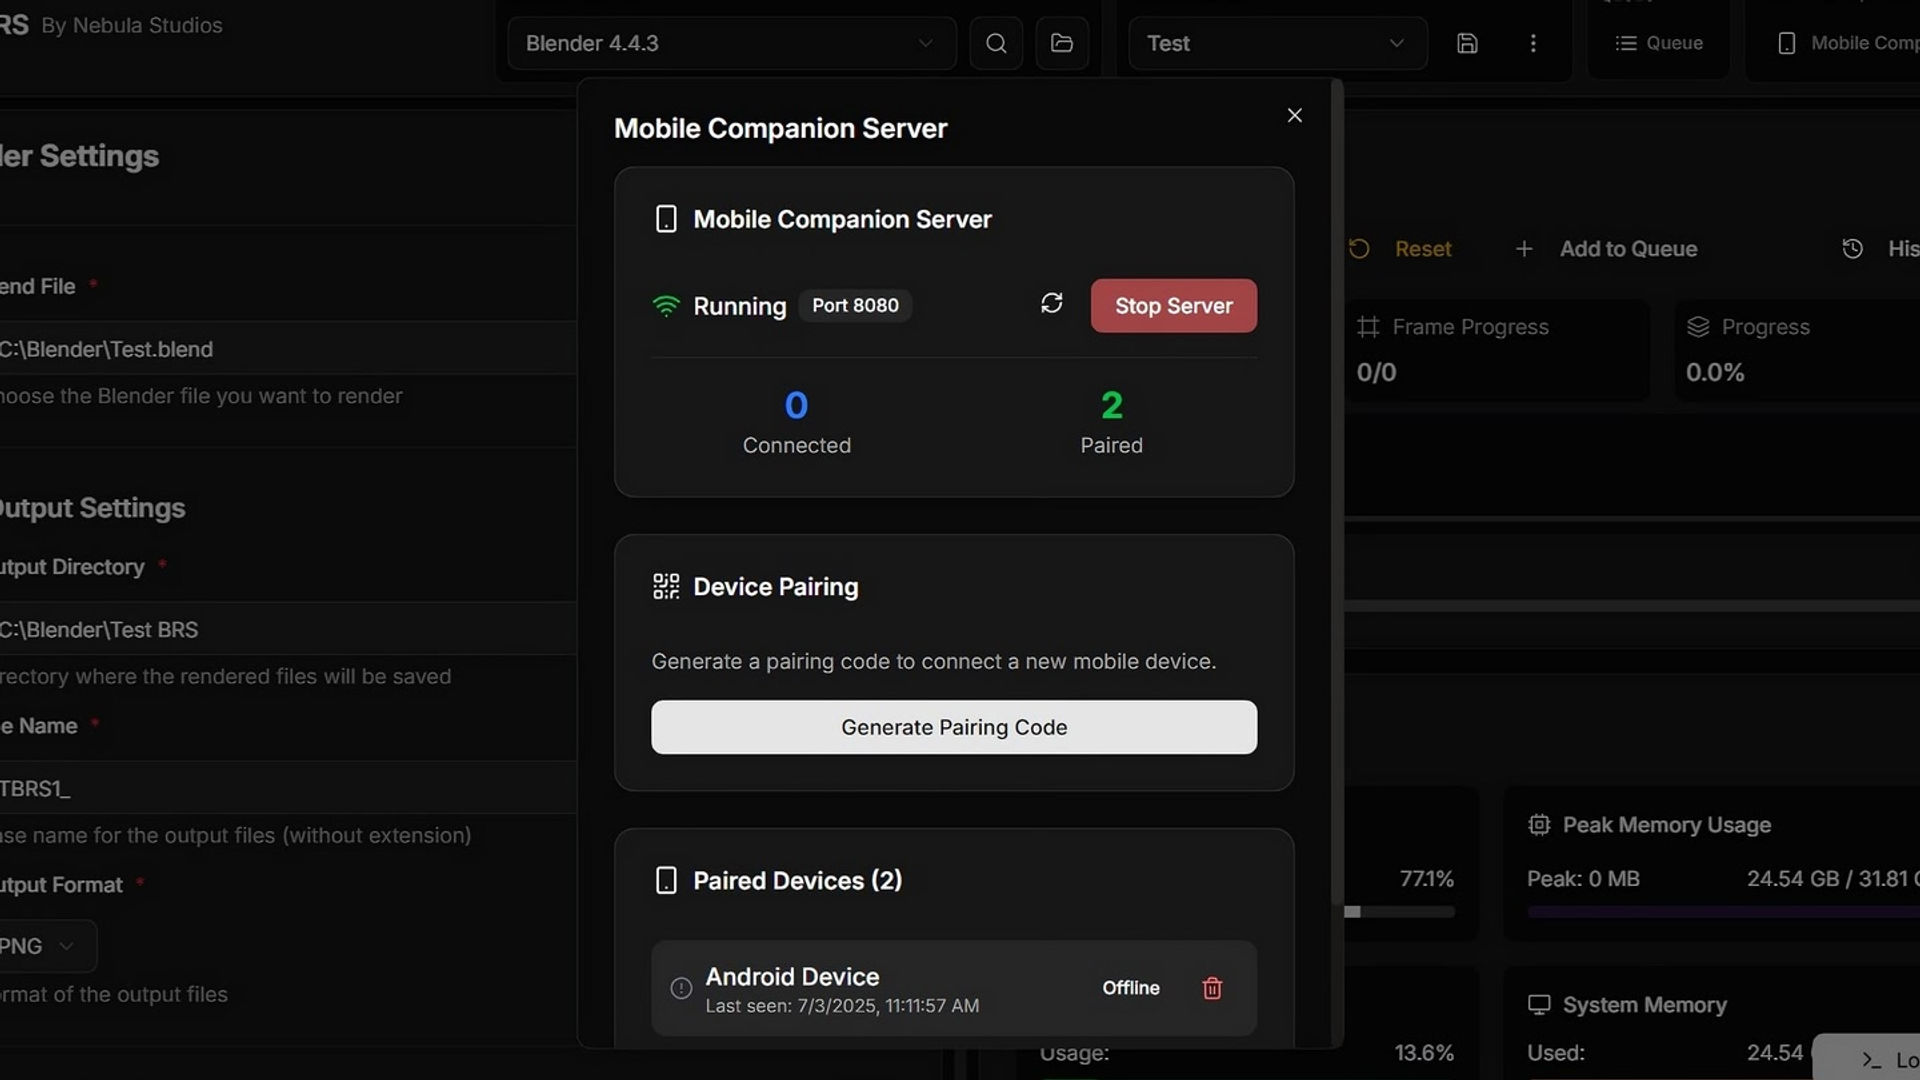Click the search icon beside Blender version
This screenshot has height=1080, width=1920.
click(x=996, y=43)
